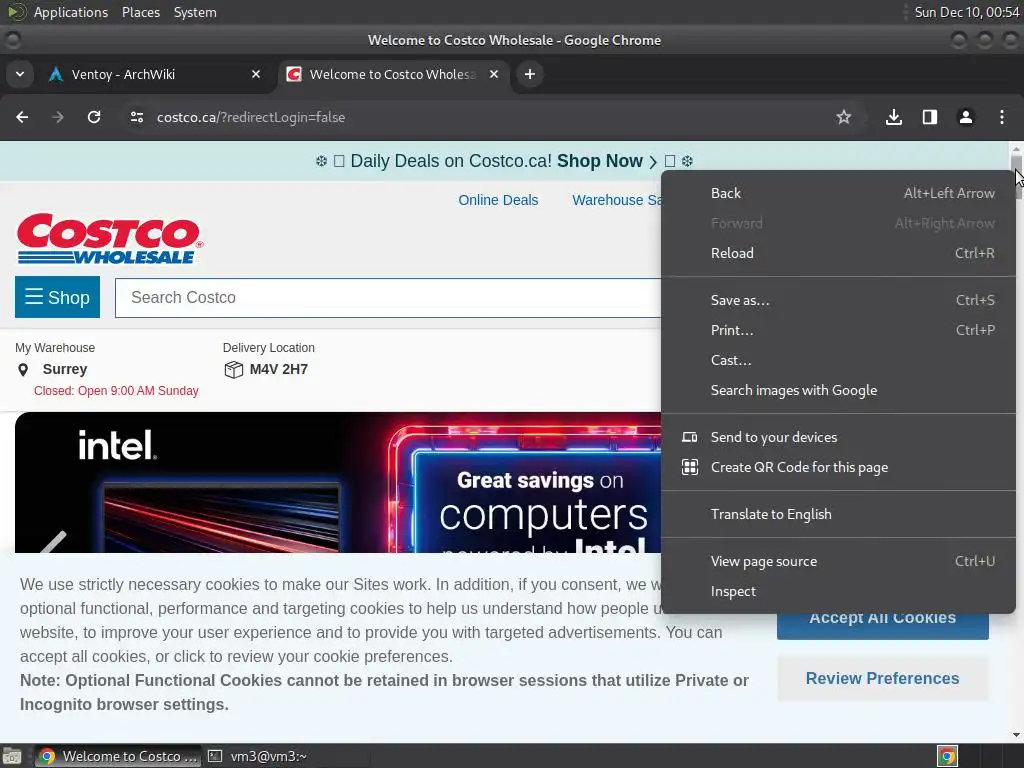Click Accept All Cookies button
1024x768 pixels.
882,626
